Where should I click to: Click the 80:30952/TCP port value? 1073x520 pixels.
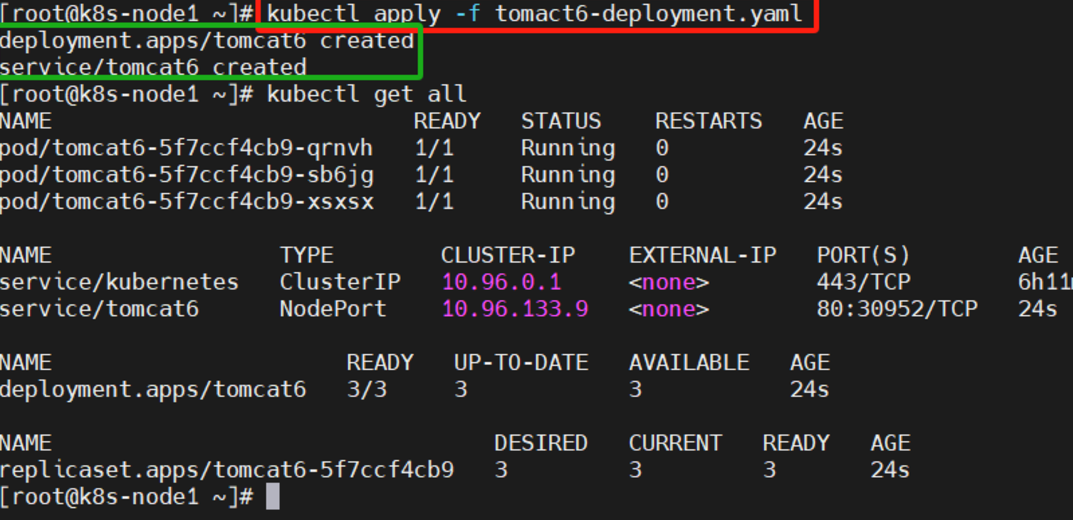pyautogui.click(x=897, y=309)
